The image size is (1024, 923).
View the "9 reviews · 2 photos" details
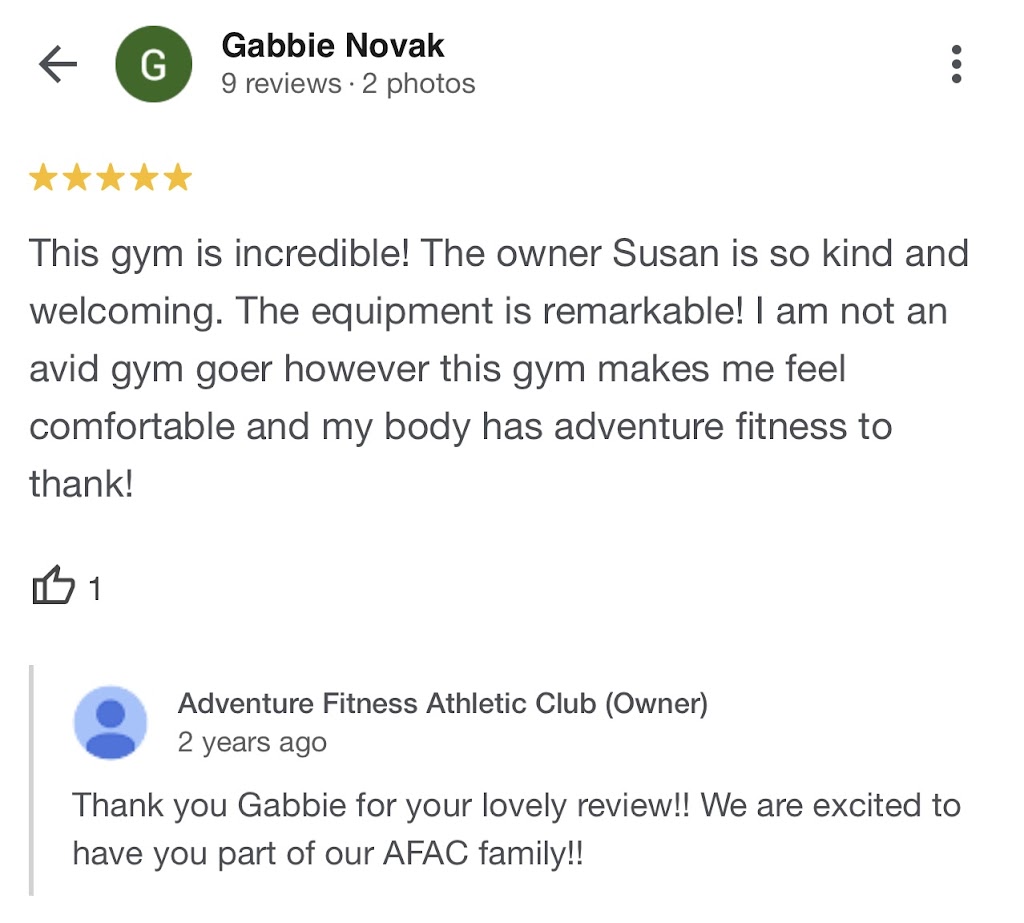pyautogui.click(x=347, y=84)
